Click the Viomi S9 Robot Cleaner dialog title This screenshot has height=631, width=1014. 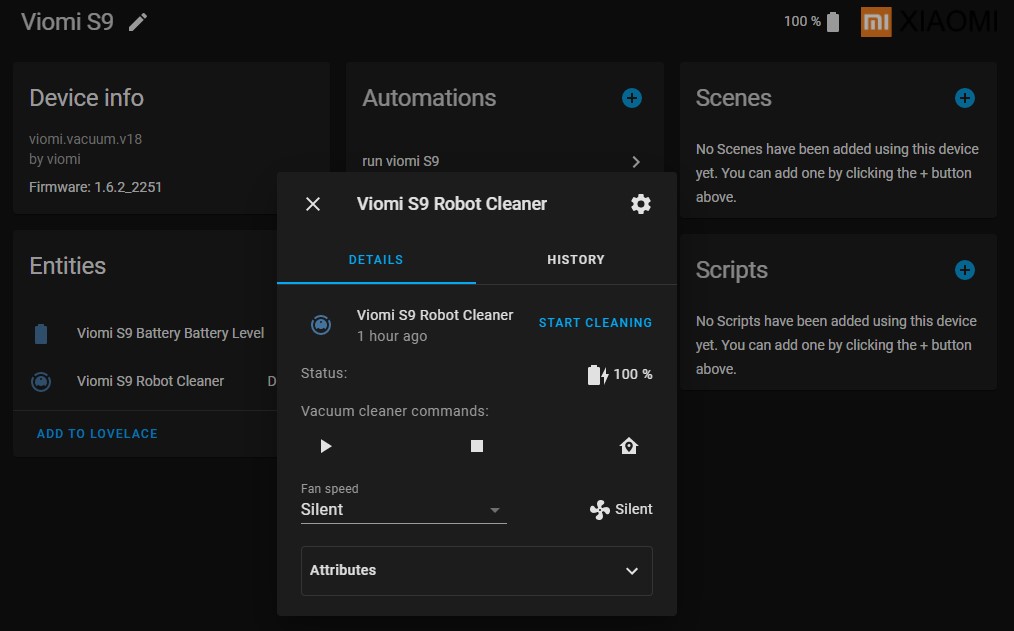[x=451, y=204]
